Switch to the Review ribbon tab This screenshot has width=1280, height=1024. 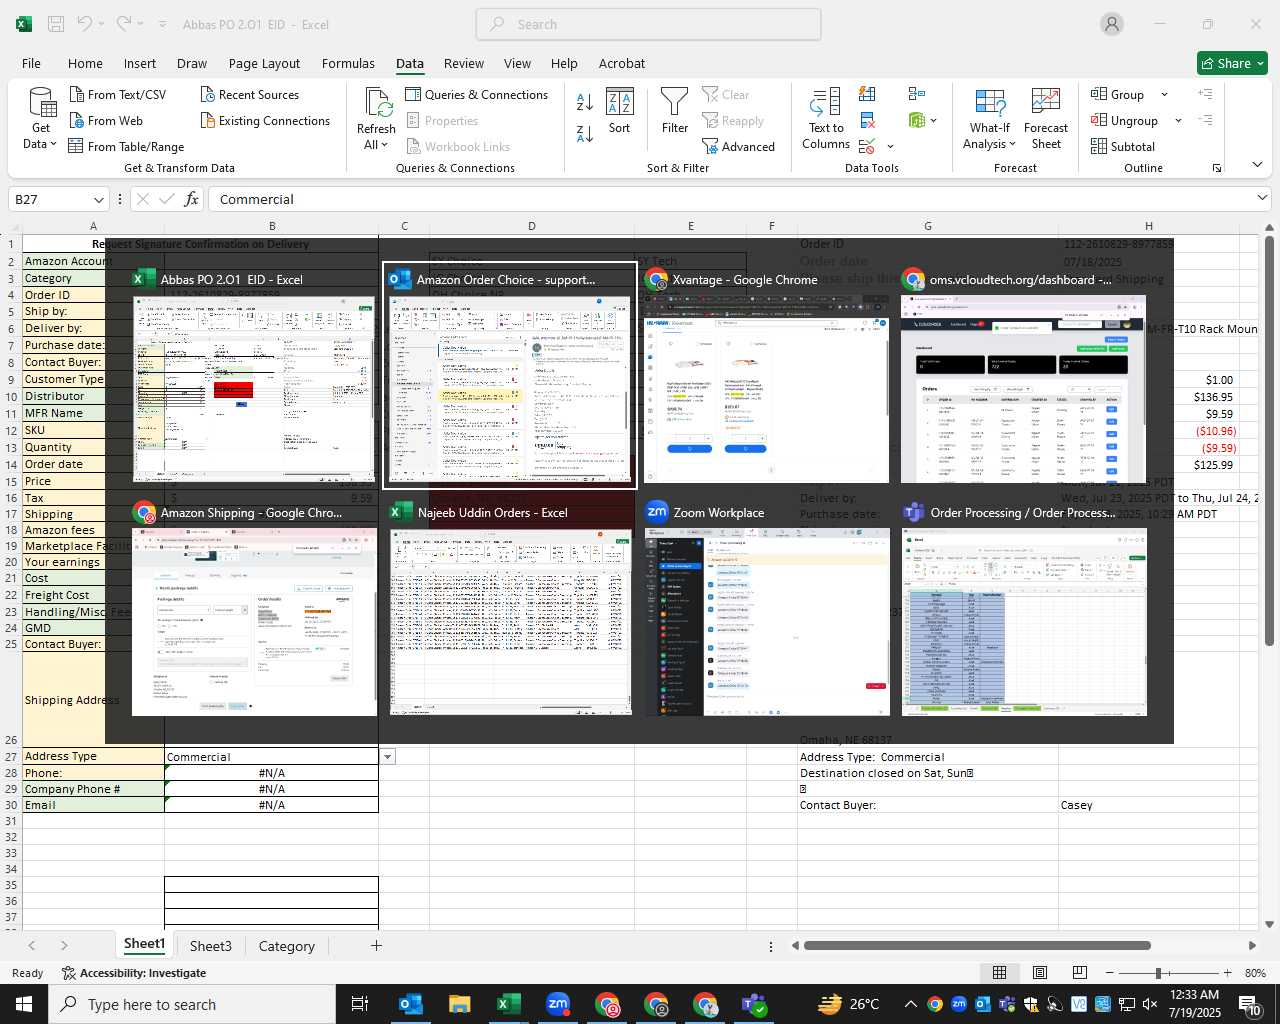[x=464, y=63]
